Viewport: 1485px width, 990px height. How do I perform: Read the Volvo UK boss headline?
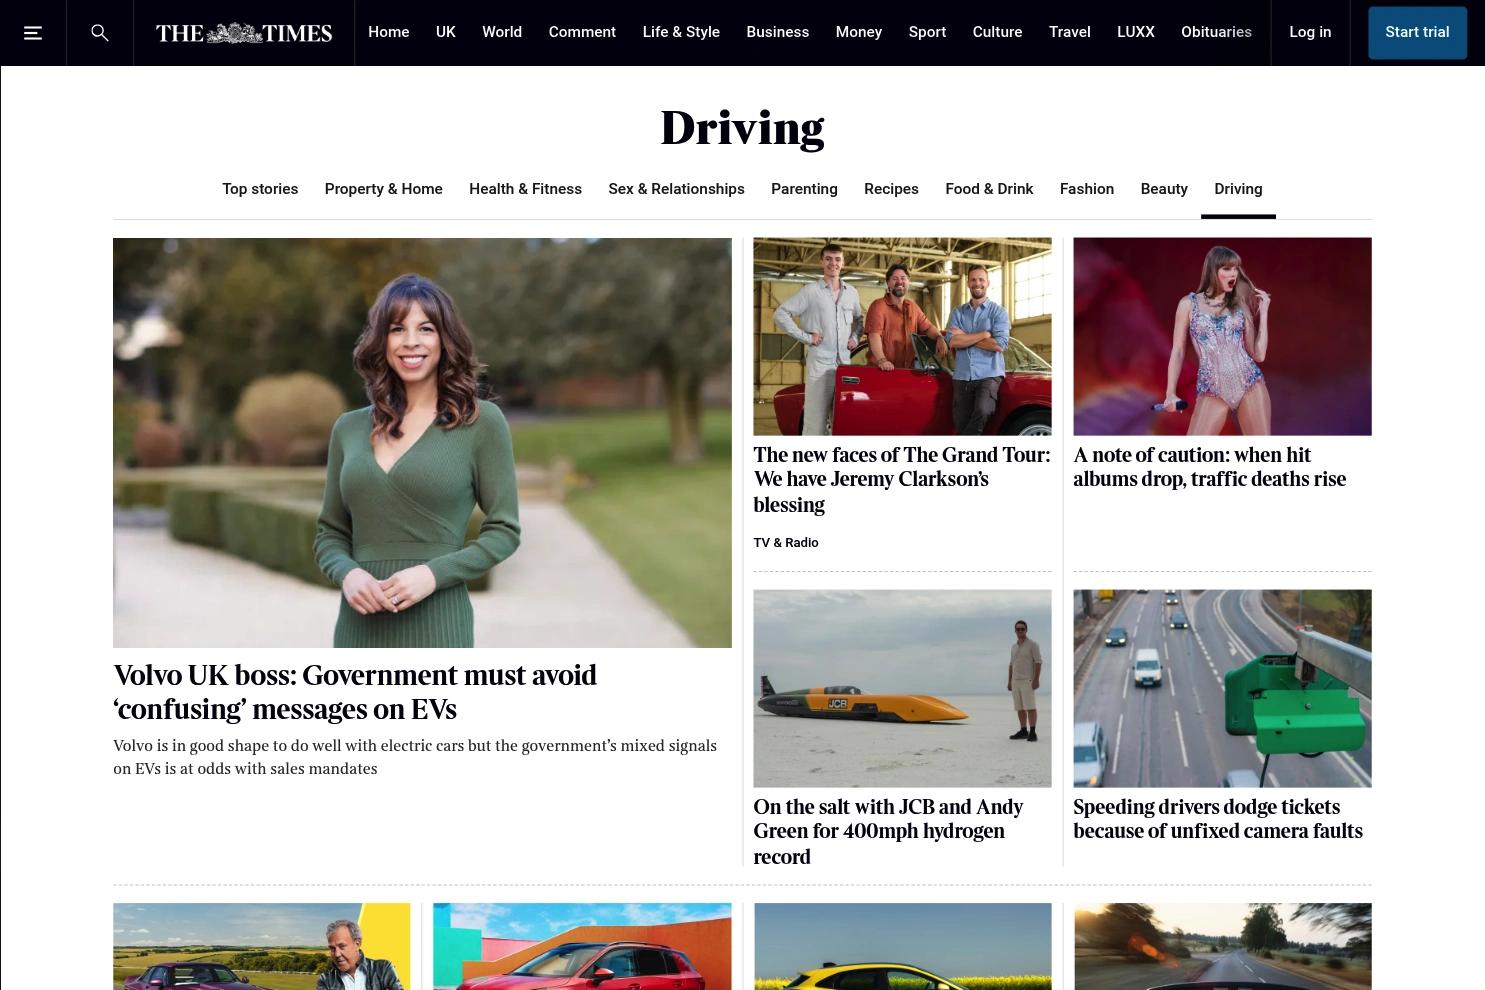point(355,692)
